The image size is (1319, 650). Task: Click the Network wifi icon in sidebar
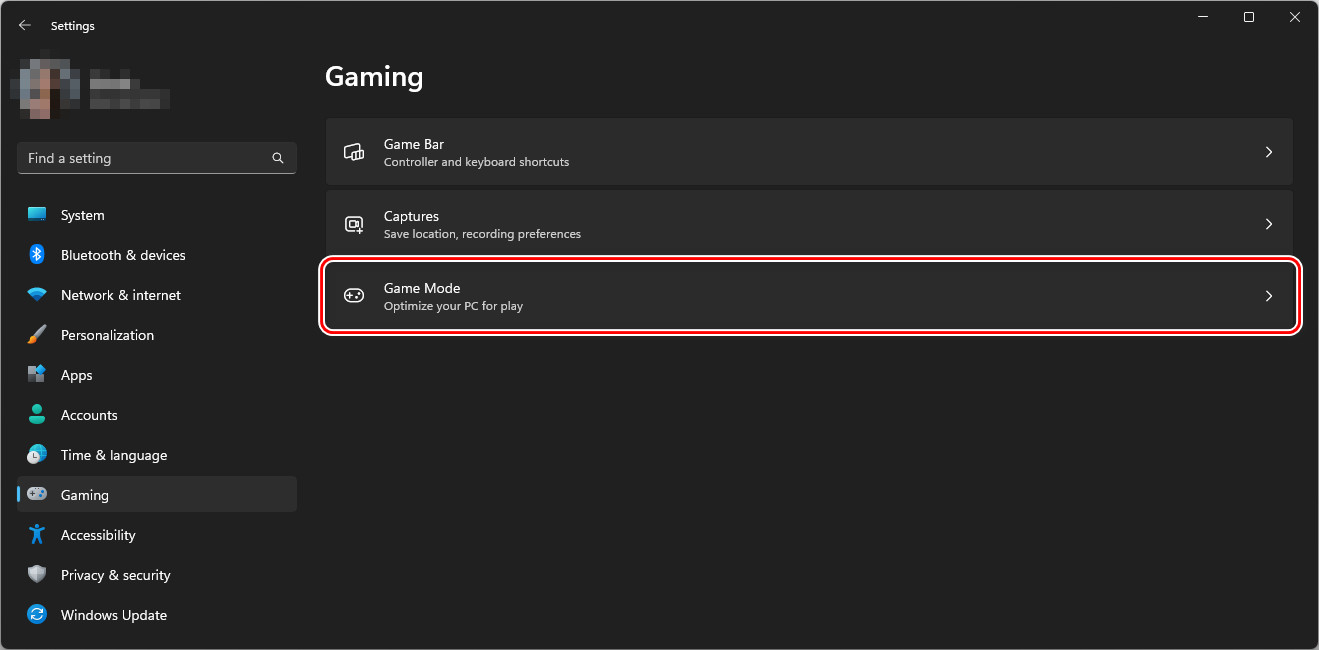click(37, 295)
